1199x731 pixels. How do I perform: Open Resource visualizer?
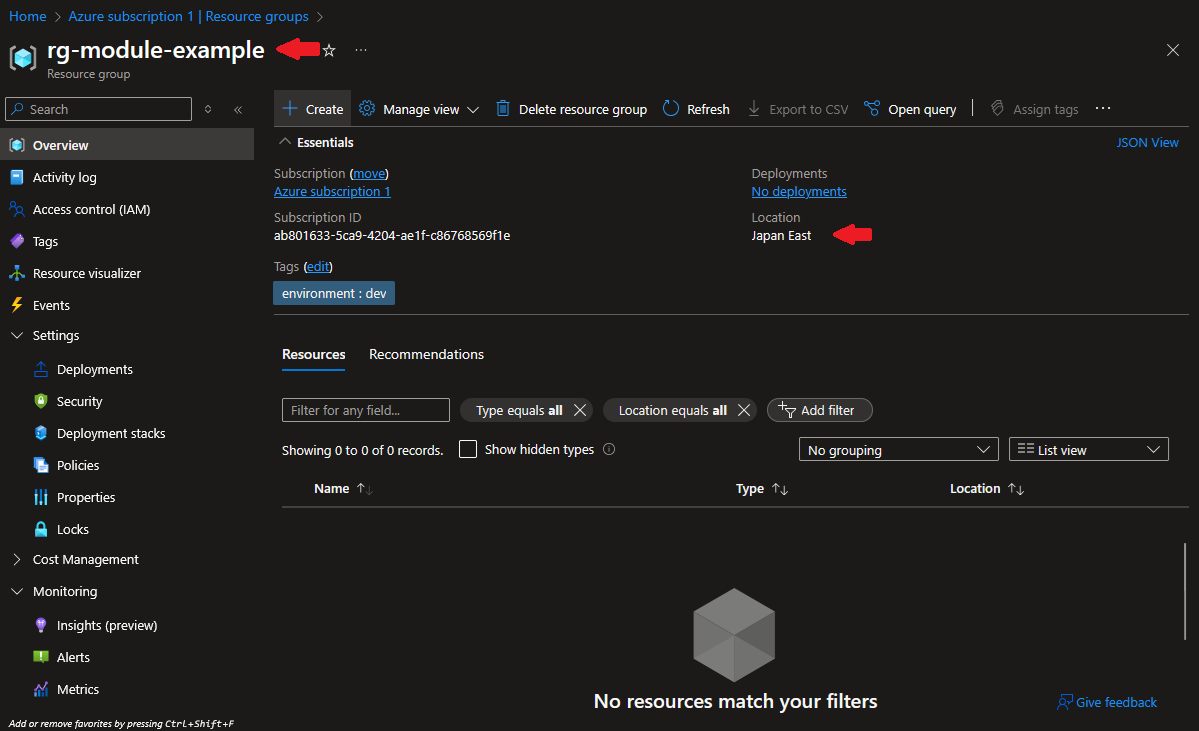tap(86, 274)
